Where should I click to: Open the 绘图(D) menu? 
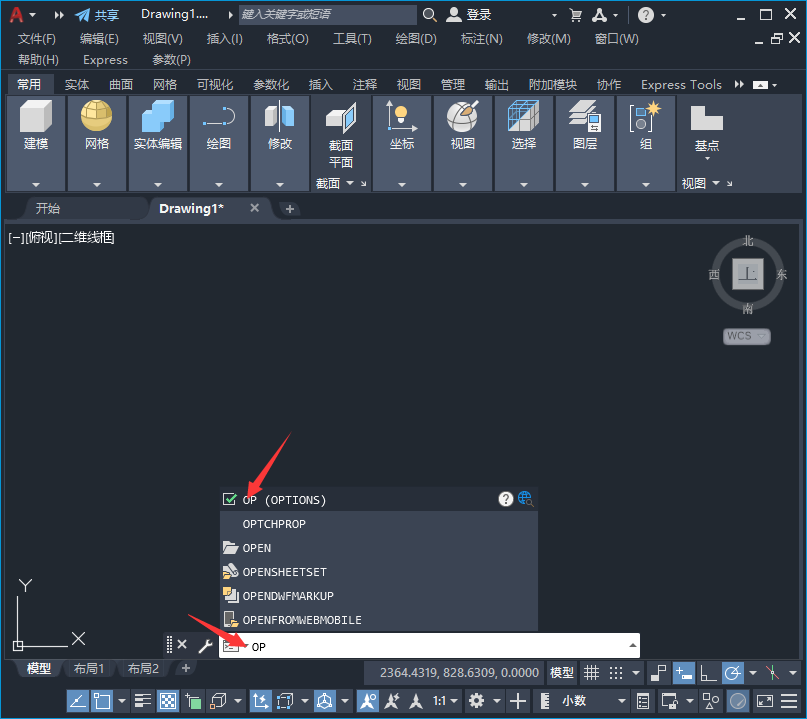click(416, 39)
